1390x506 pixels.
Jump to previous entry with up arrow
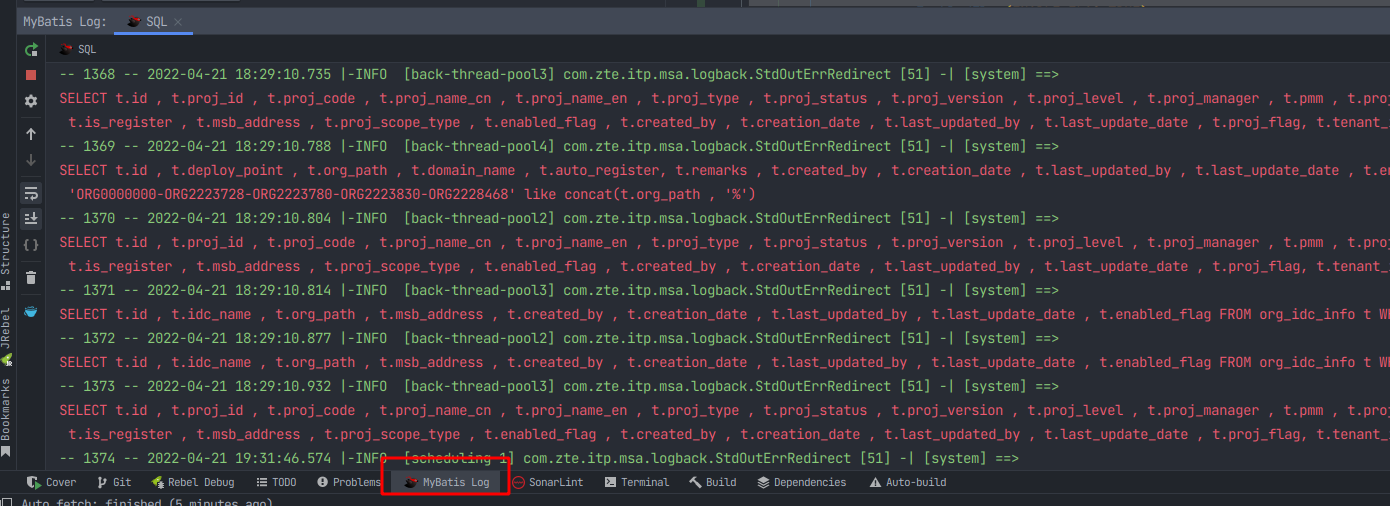(x=31, y=134)
